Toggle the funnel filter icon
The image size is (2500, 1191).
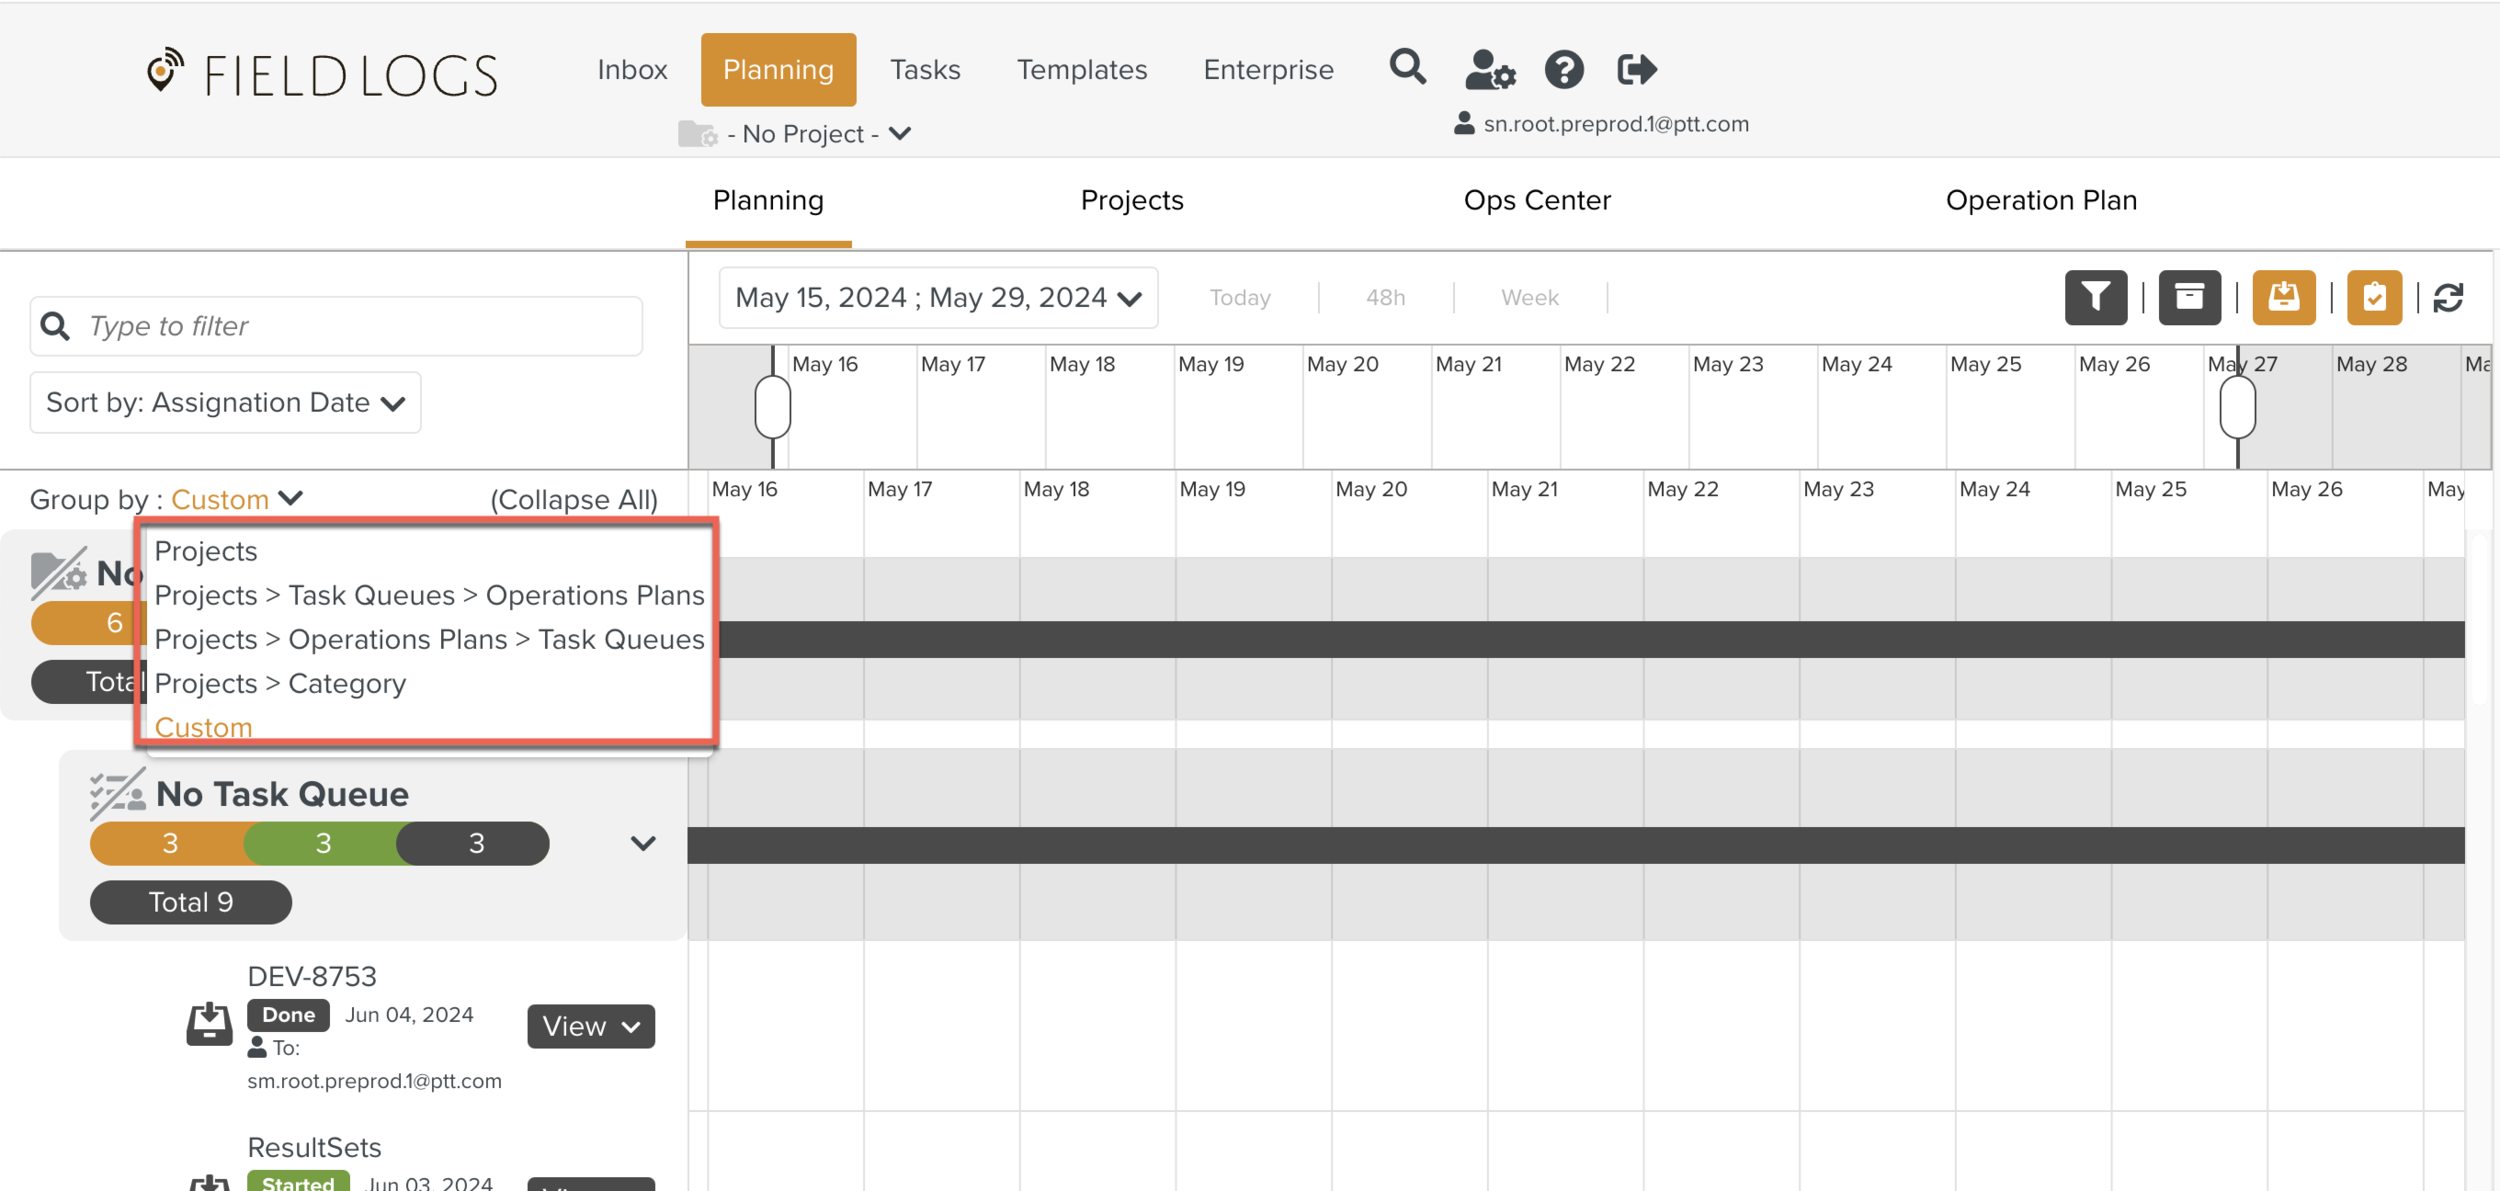point(2095,297)
